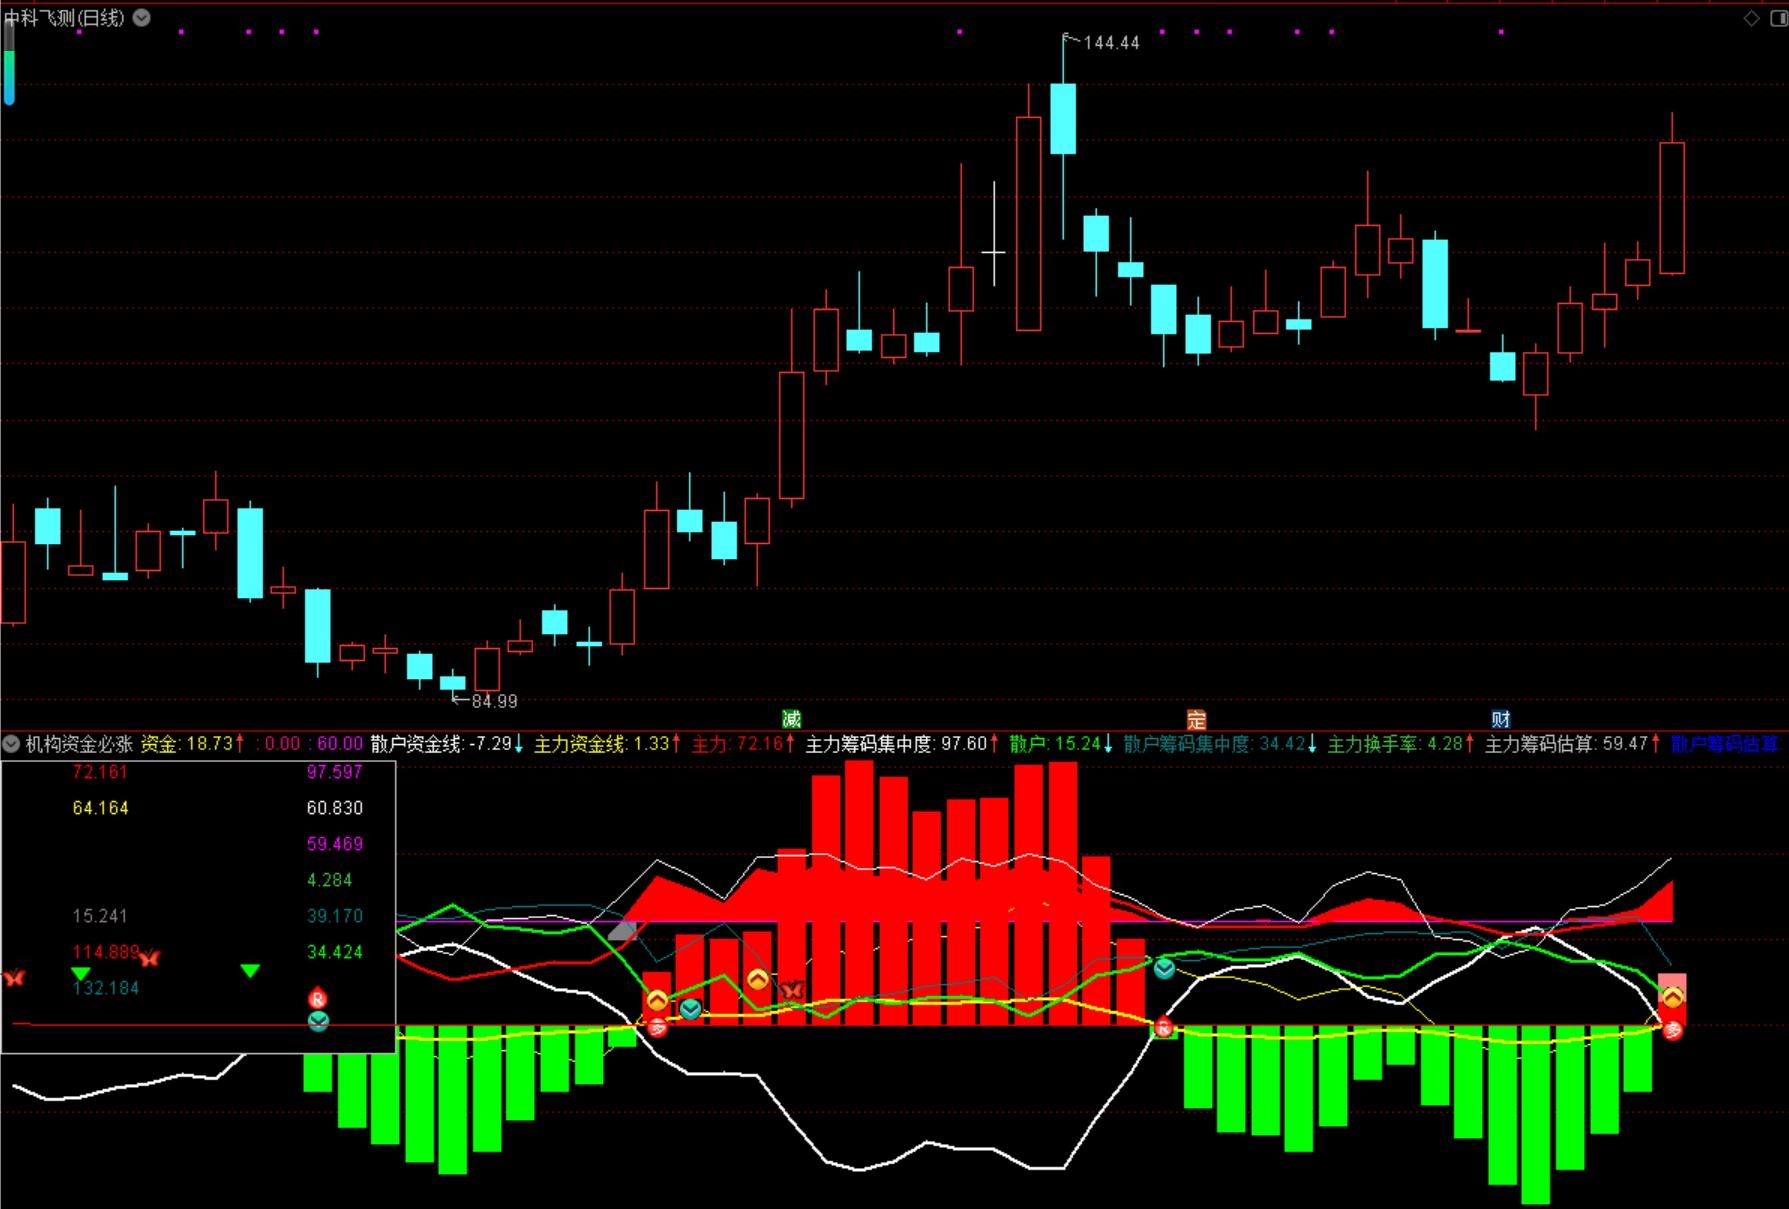Click the blue 财 marker below the chart
Viewport: 1789px width, 1209px height.
tap(1501, 719)
